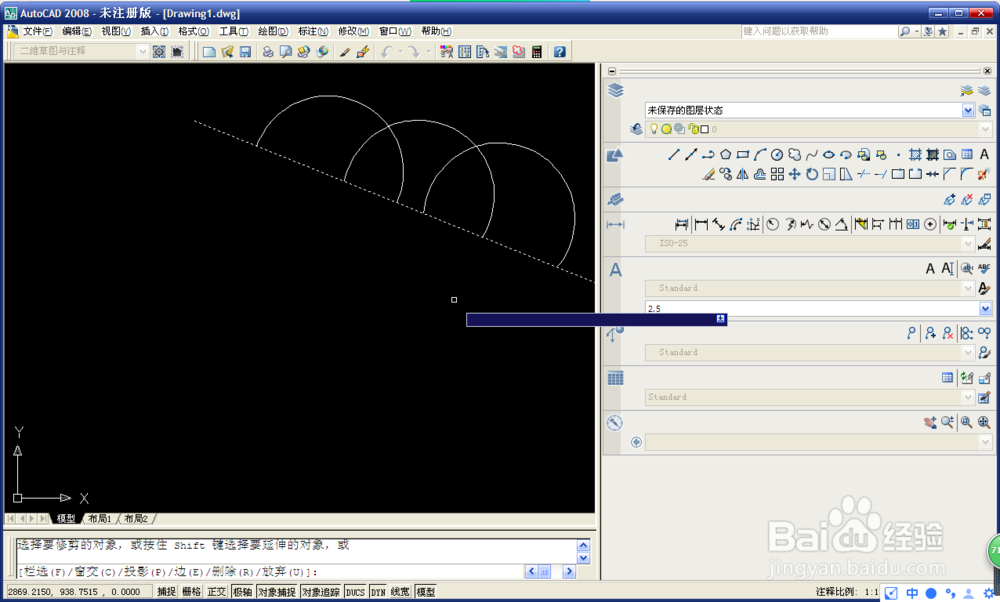Select the Polygon draw tool
Screen dimensions: 1000x602
tap(725, 154)
